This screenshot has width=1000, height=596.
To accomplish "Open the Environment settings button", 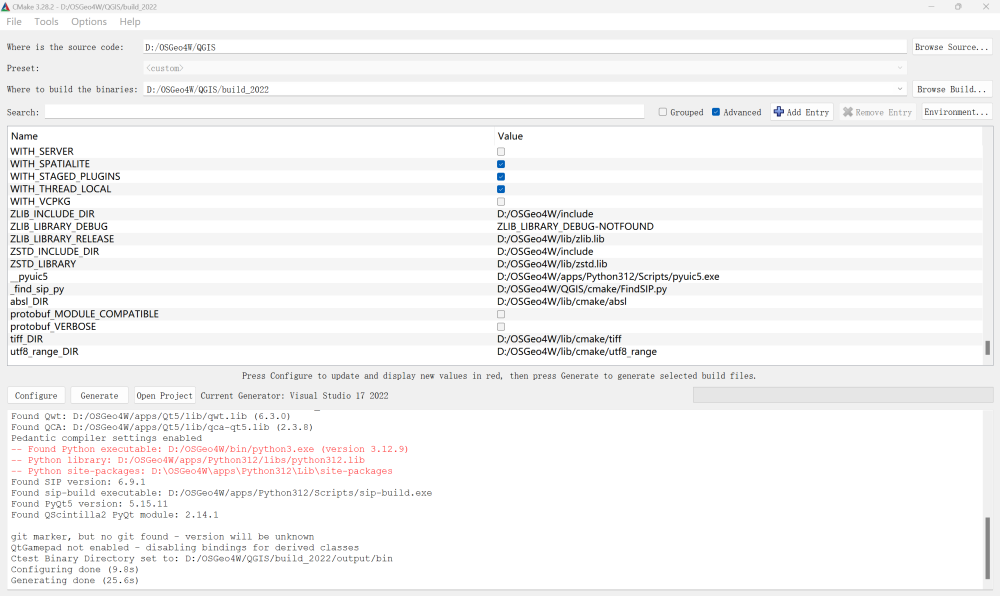I will (957, 112).
